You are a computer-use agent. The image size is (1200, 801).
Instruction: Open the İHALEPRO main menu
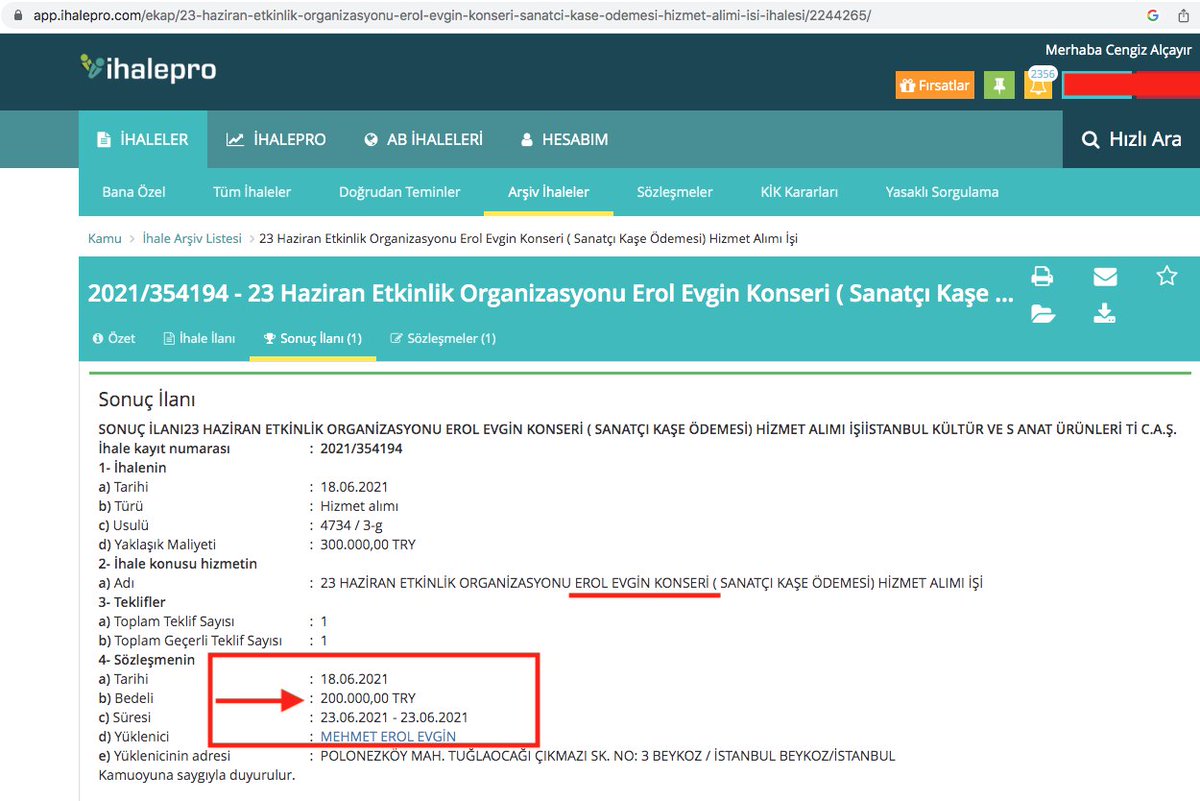pos(276,140)
